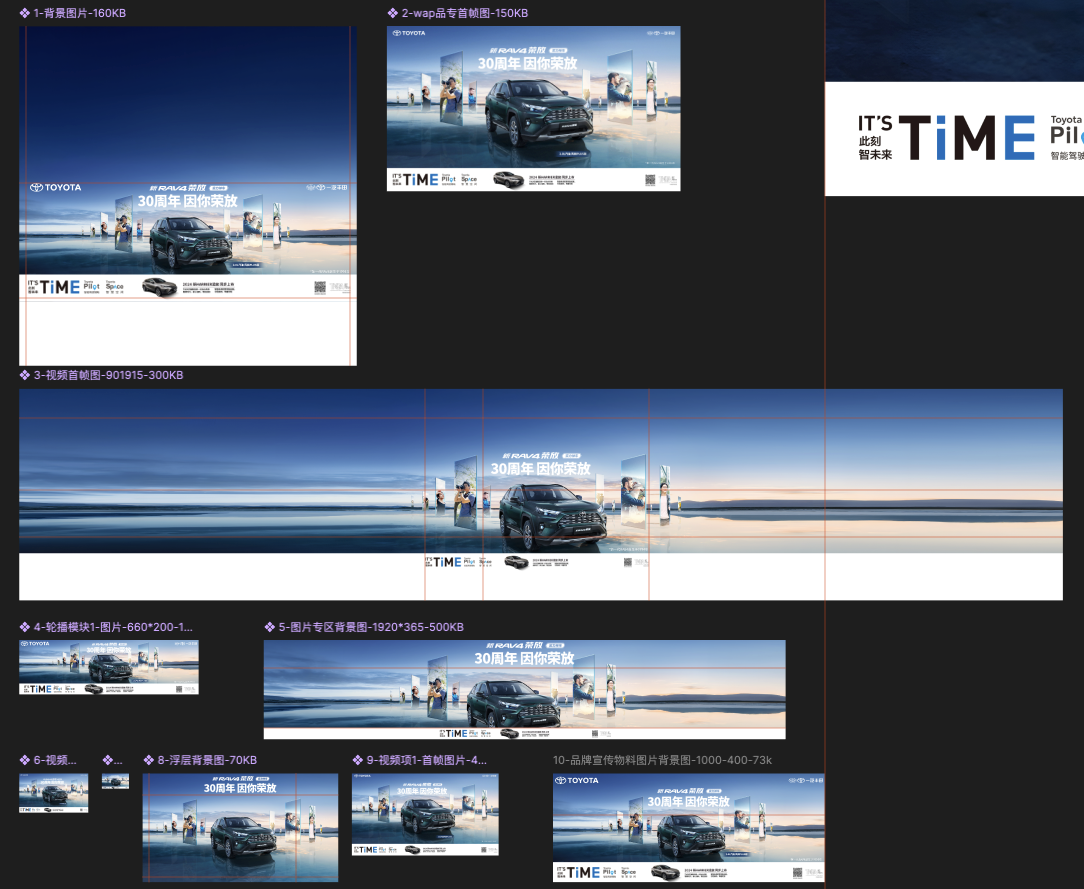The height and width of the screenshot is (889, 1084).
Task: Click 30周年 因你荣放 headline in 5-图片专区背景图 frame
Action: (x=524, y=658)
